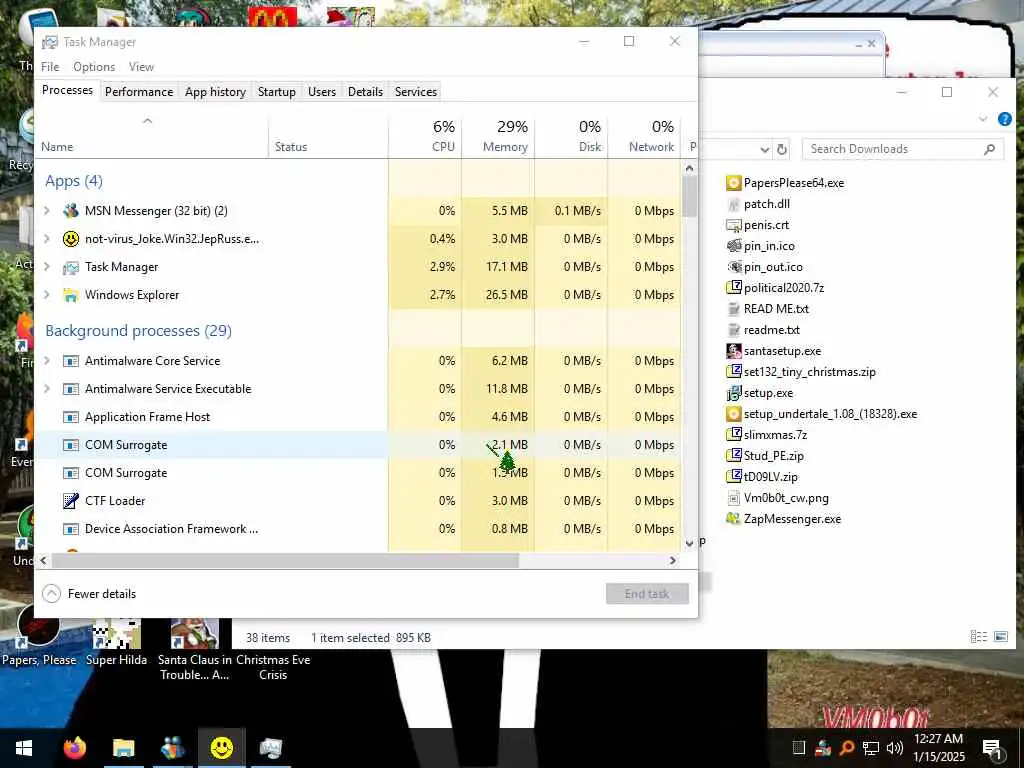
Task: Sort by the Name column header
Action: pos(152,136)
